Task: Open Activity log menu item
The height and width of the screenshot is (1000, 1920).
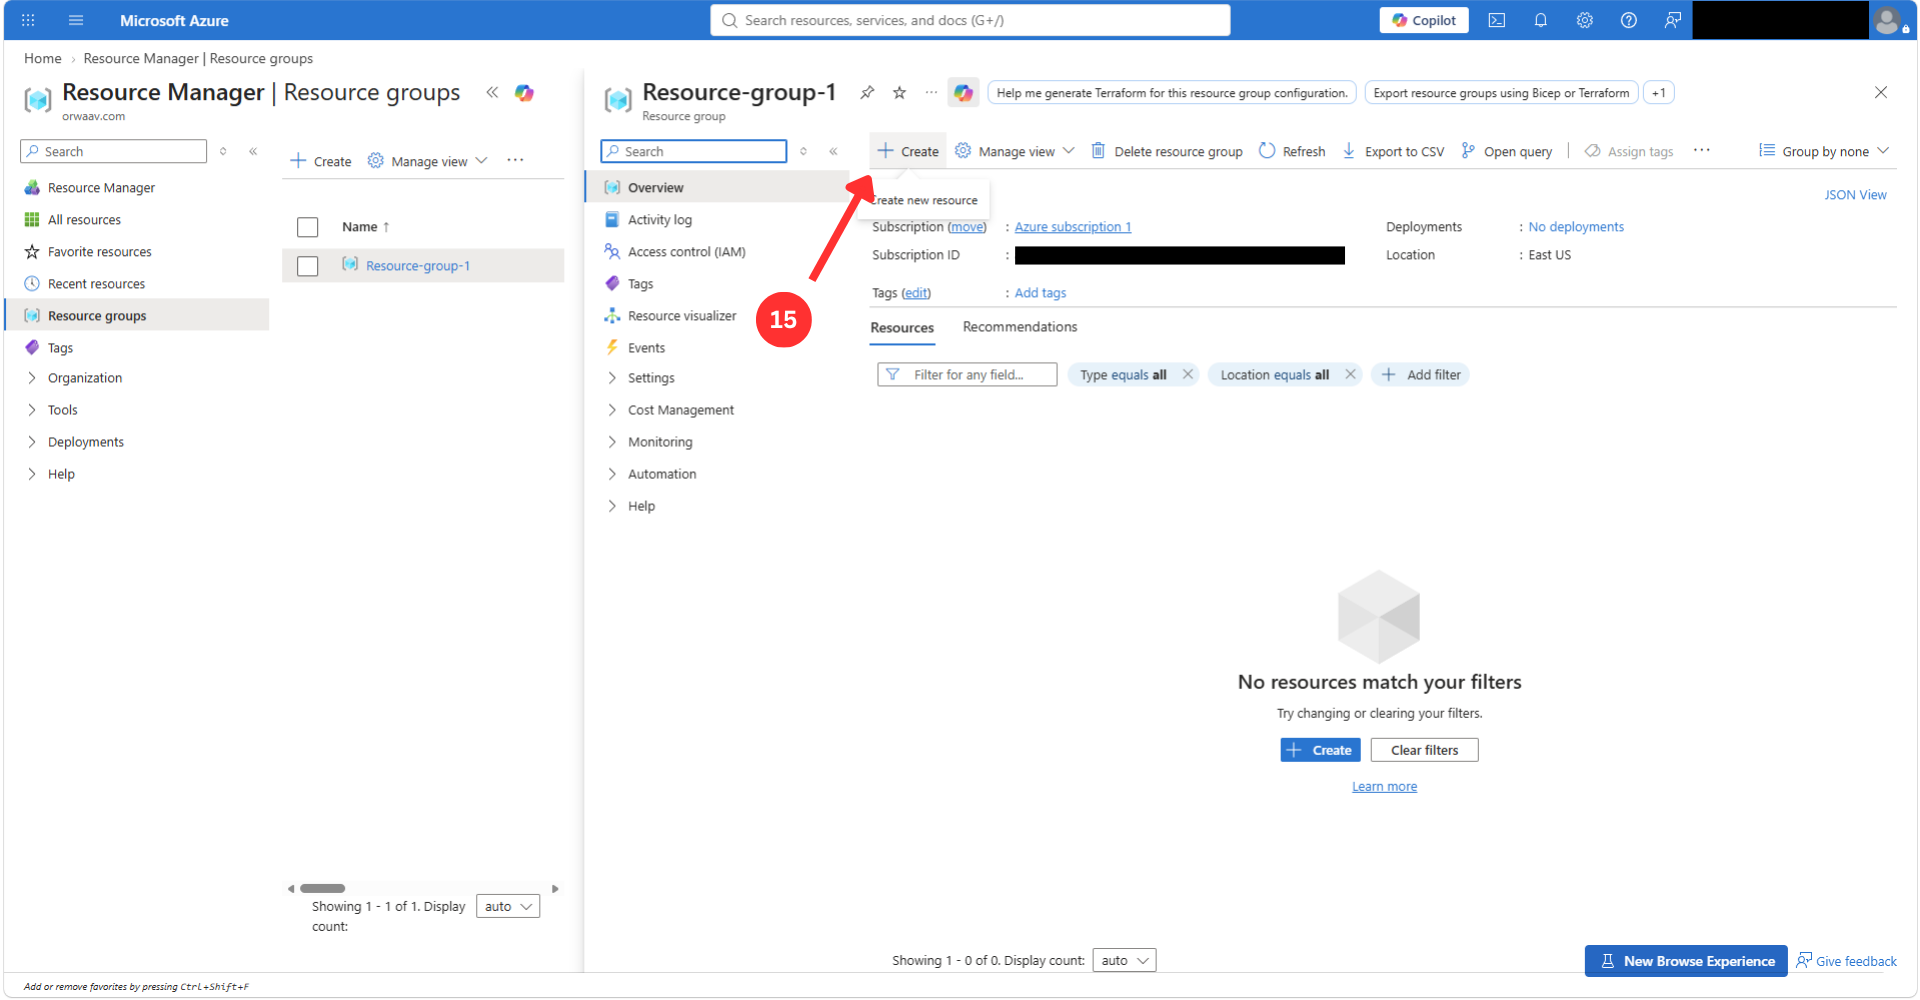Action: pyautogui.click(x=659, y=220)
